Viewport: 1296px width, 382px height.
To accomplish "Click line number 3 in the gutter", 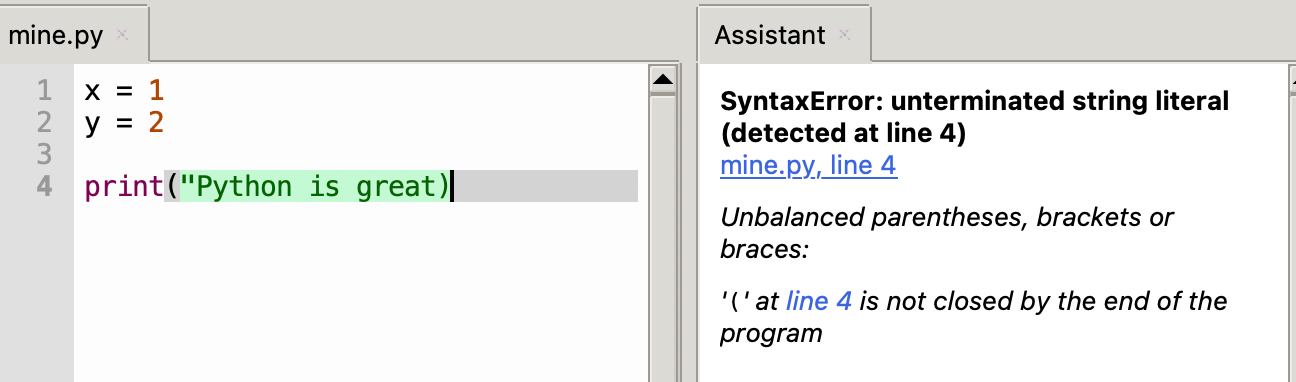I will coord(43,154).
